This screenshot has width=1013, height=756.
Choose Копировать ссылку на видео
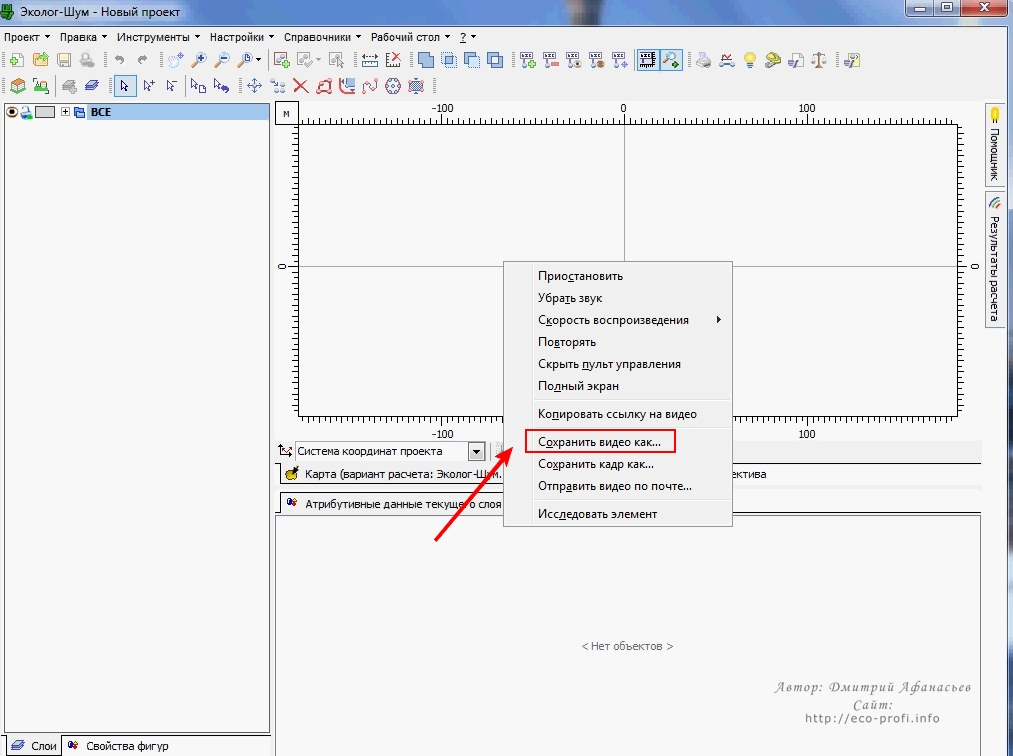pyautogui.click(x=617, y=414)
